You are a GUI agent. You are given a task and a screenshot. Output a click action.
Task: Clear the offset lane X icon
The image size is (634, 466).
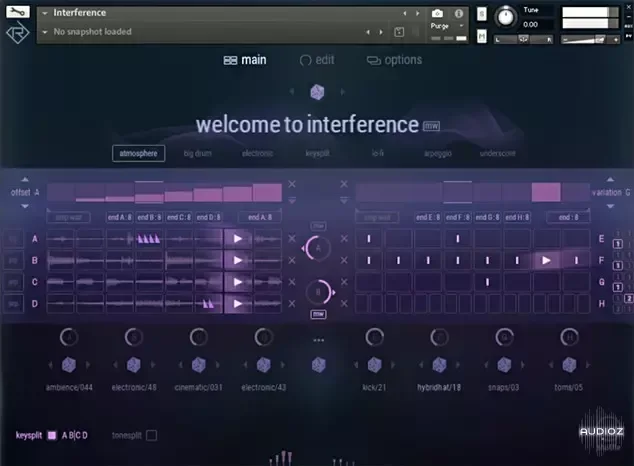tap(292, 184)
